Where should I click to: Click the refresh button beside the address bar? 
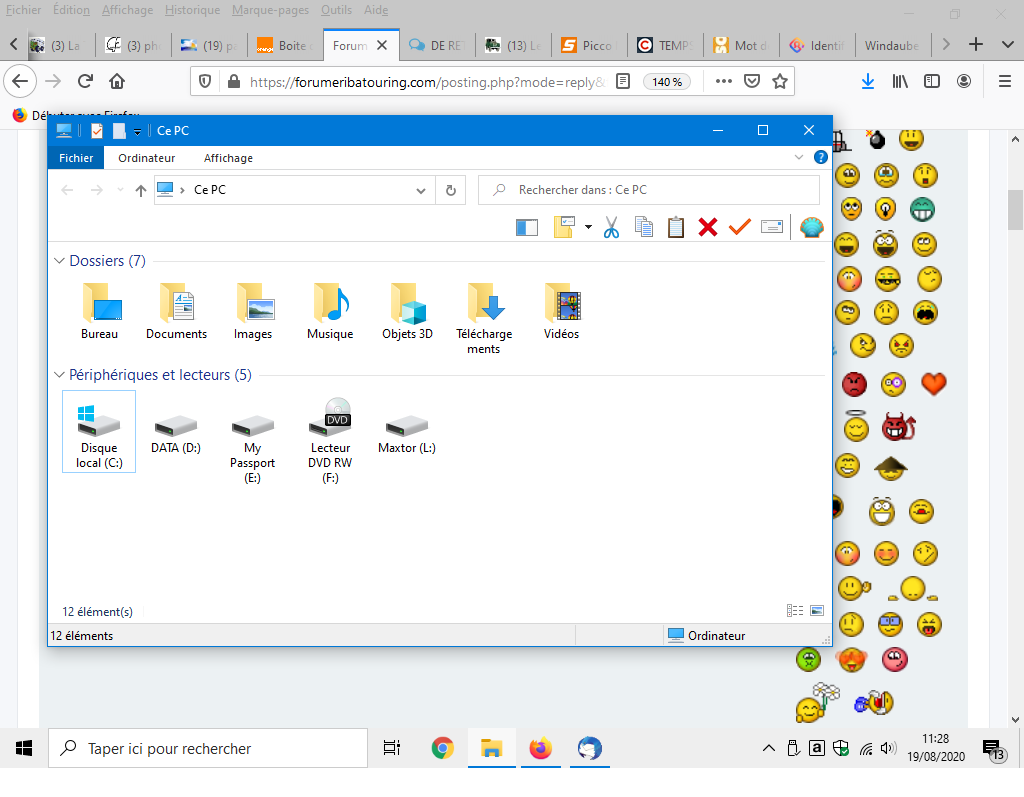(x=450, y=190)
